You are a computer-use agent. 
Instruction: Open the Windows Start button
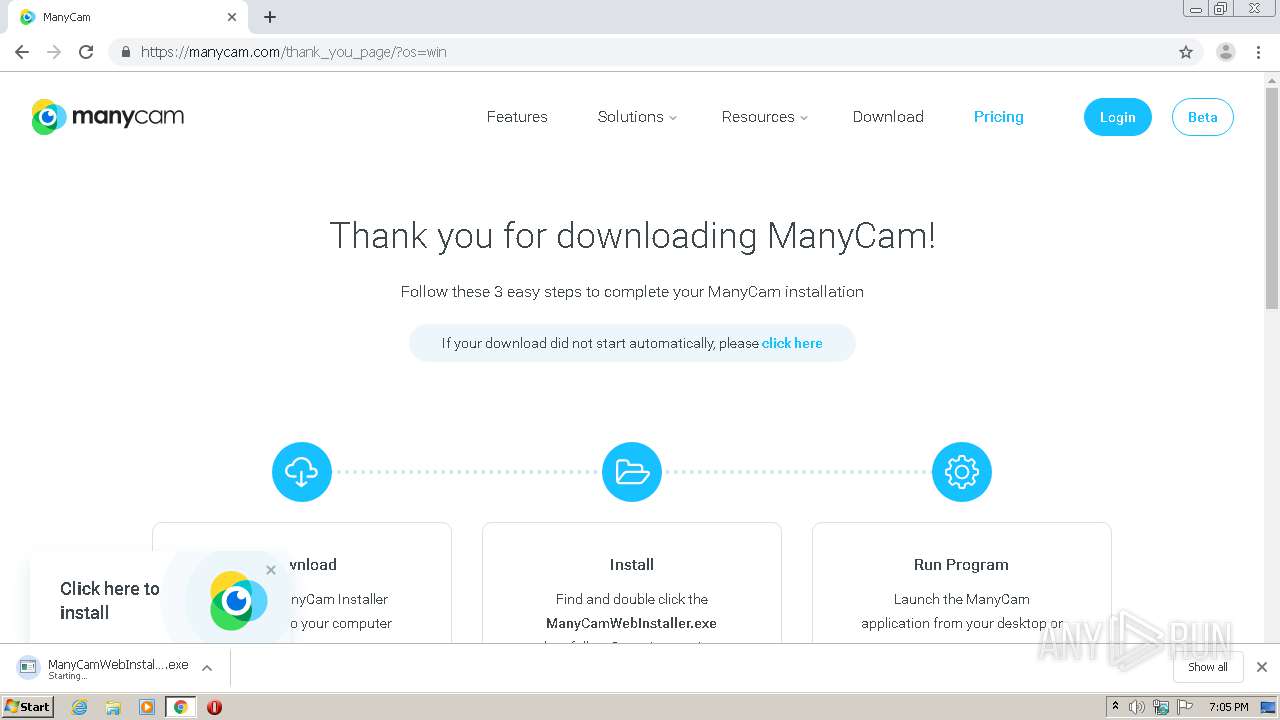(x=28, y=707)
